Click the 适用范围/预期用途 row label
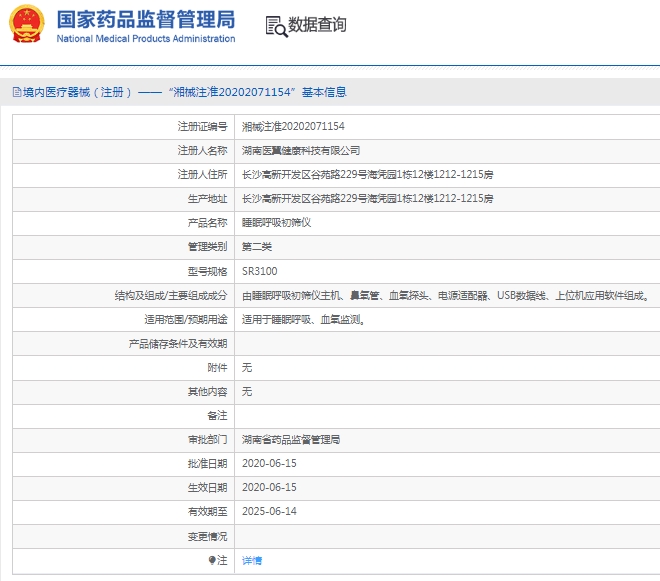Screen dimensions: 660x581 pos(186,320)
